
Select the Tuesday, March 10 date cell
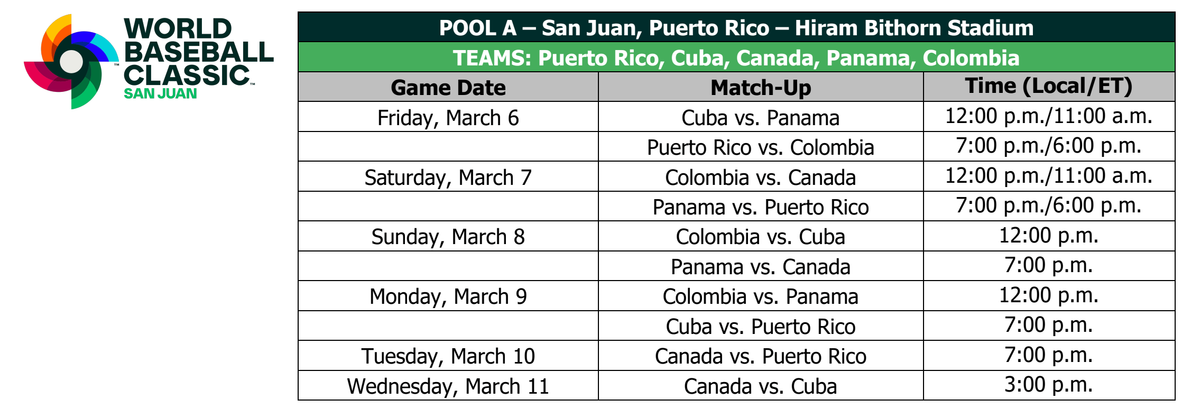click(448, 356)
